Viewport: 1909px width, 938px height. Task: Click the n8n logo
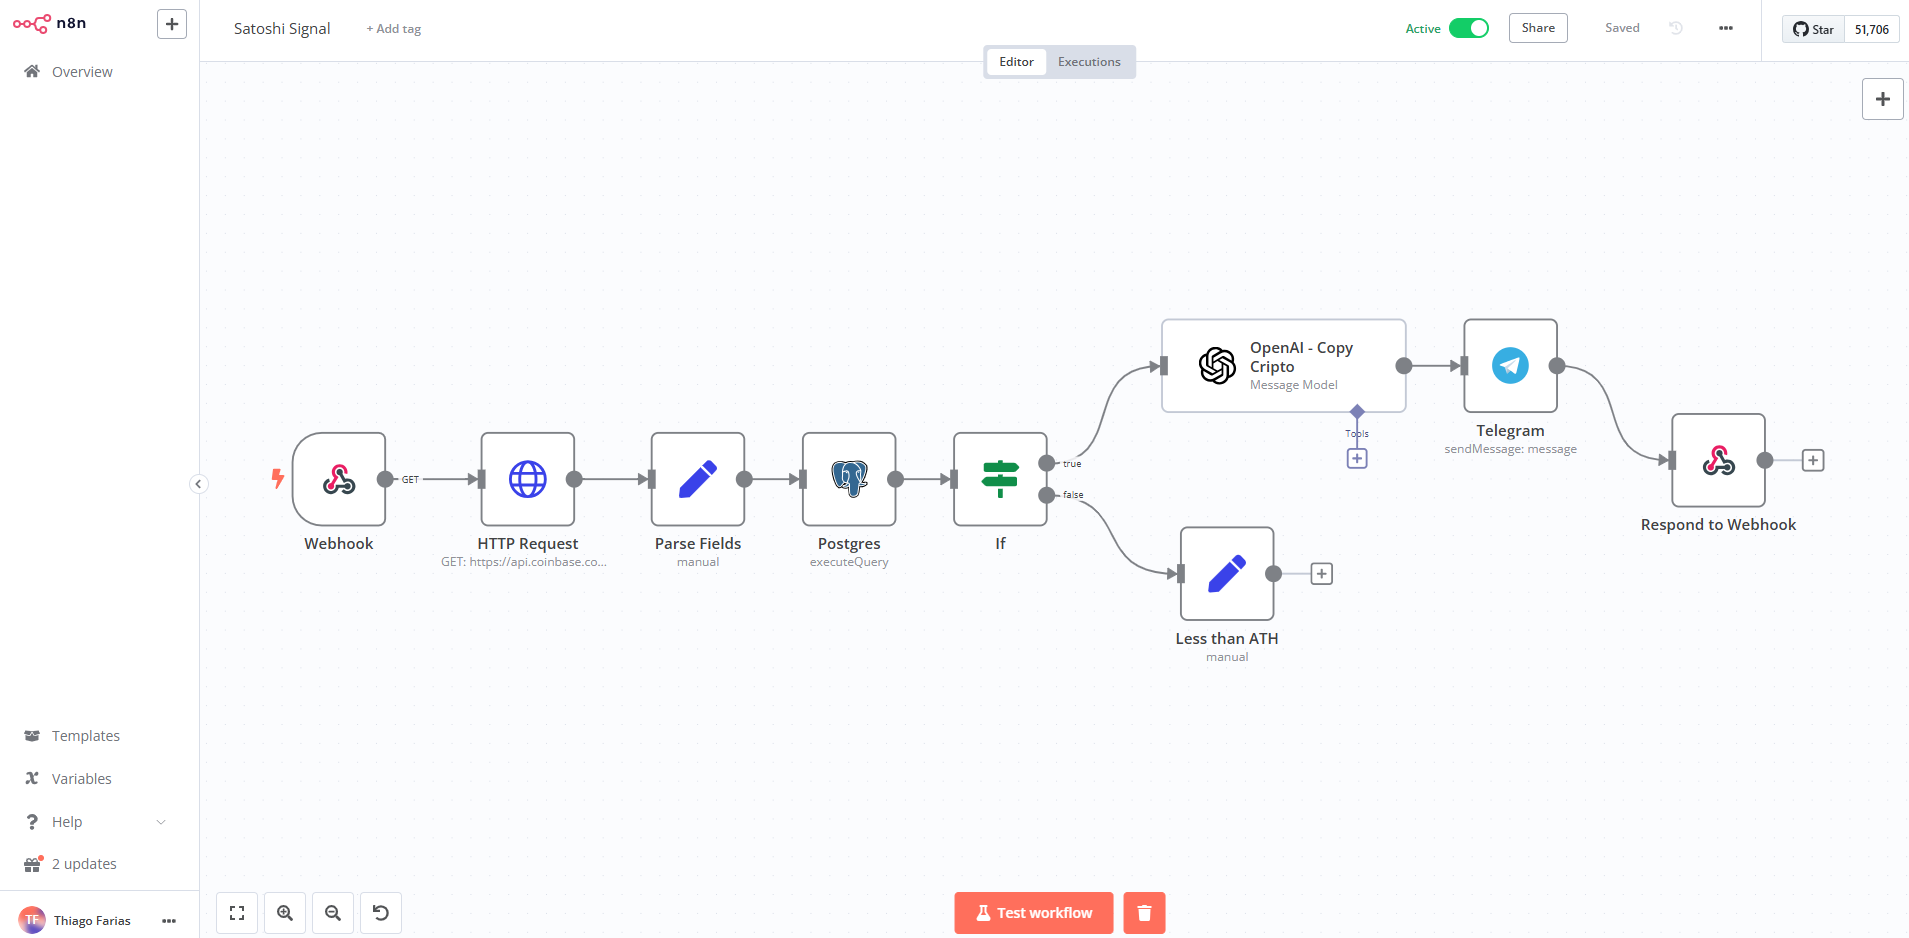49,24
